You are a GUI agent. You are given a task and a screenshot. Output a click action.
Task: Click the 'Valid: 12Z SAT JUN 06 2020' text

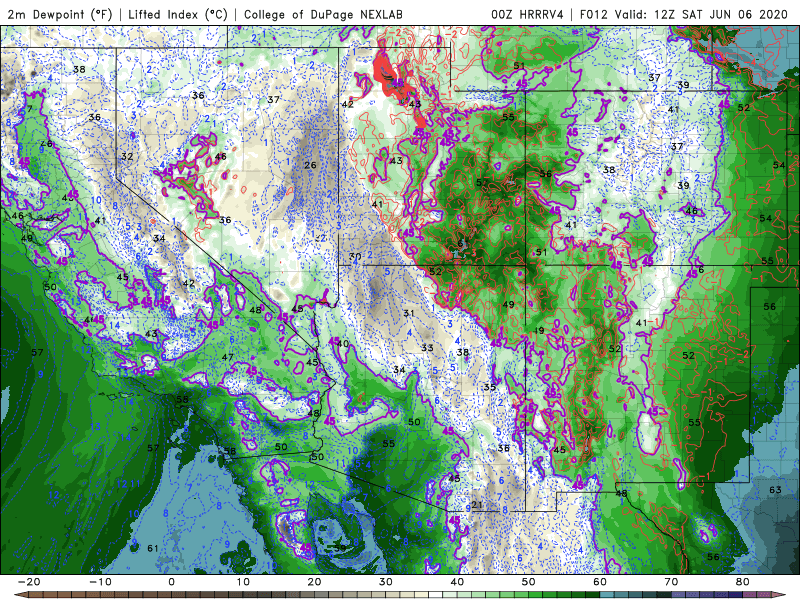pyautogui.click(x=701, y=14)
